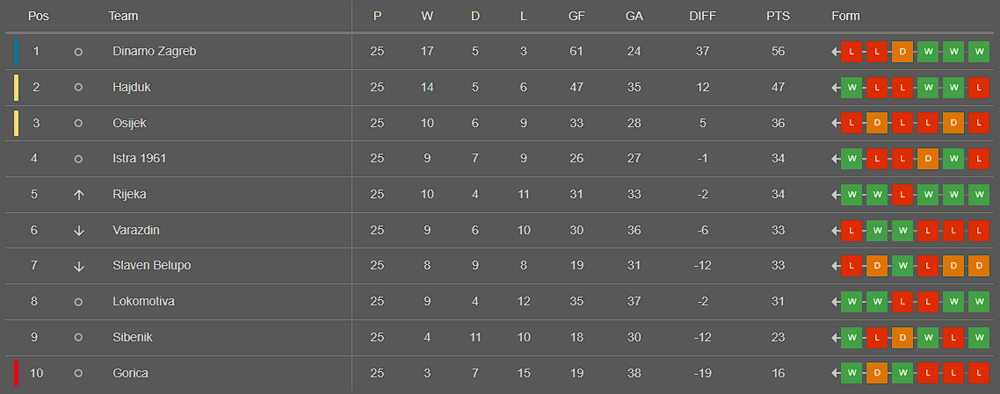Viewport: 1000px width, 394px height.
Task: Click Slaven Belupo's downward position arrow
Action: (x=78, y=266)
